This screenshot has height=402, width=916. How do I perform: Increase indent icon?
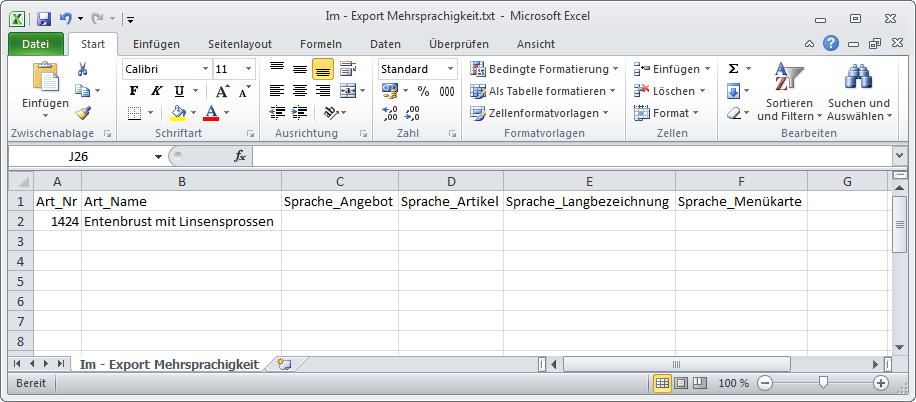tap(300, 113)
